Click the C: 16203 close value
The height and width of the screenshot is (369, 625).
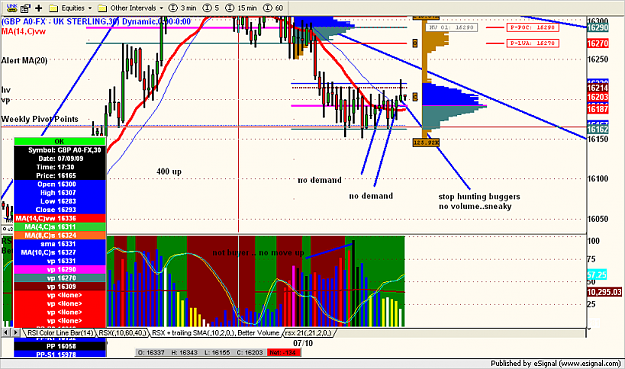[251, 353]
